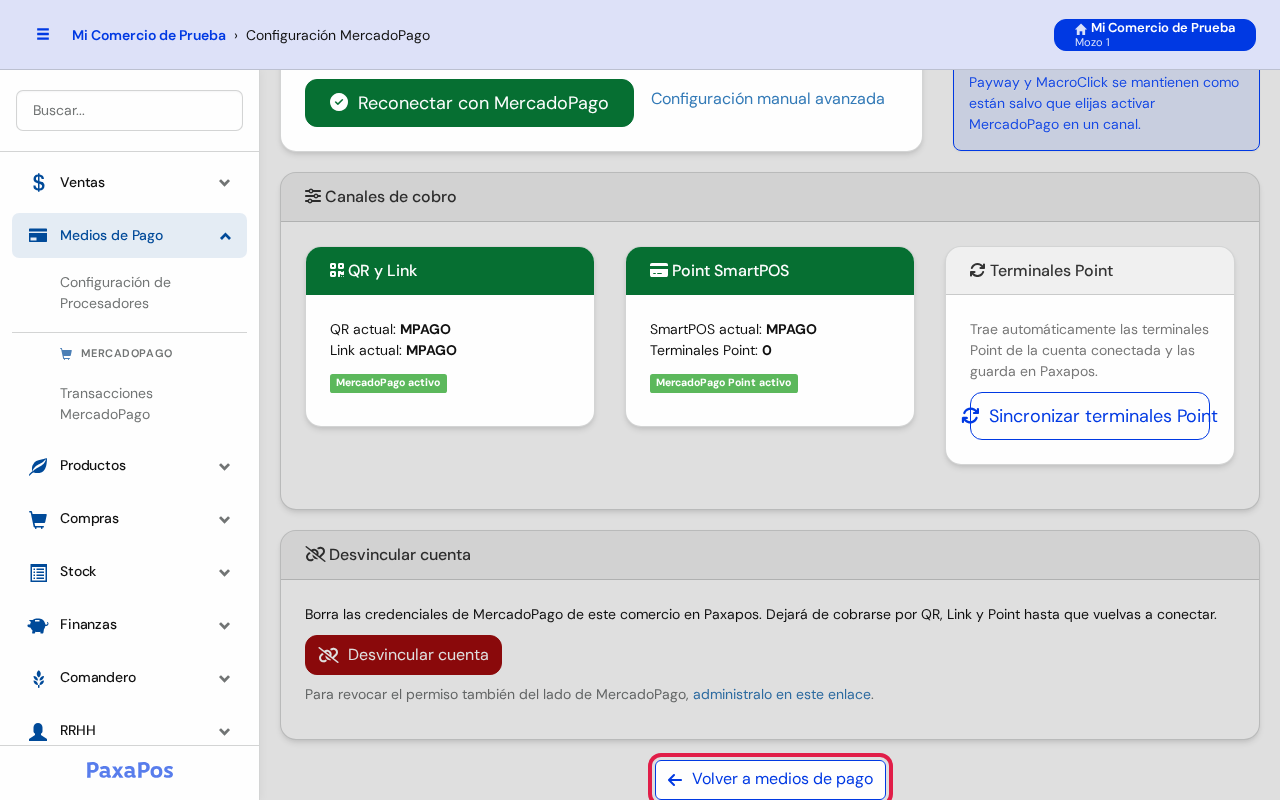Click Sincronizar terminales Point button

[x=1090, y=416]
